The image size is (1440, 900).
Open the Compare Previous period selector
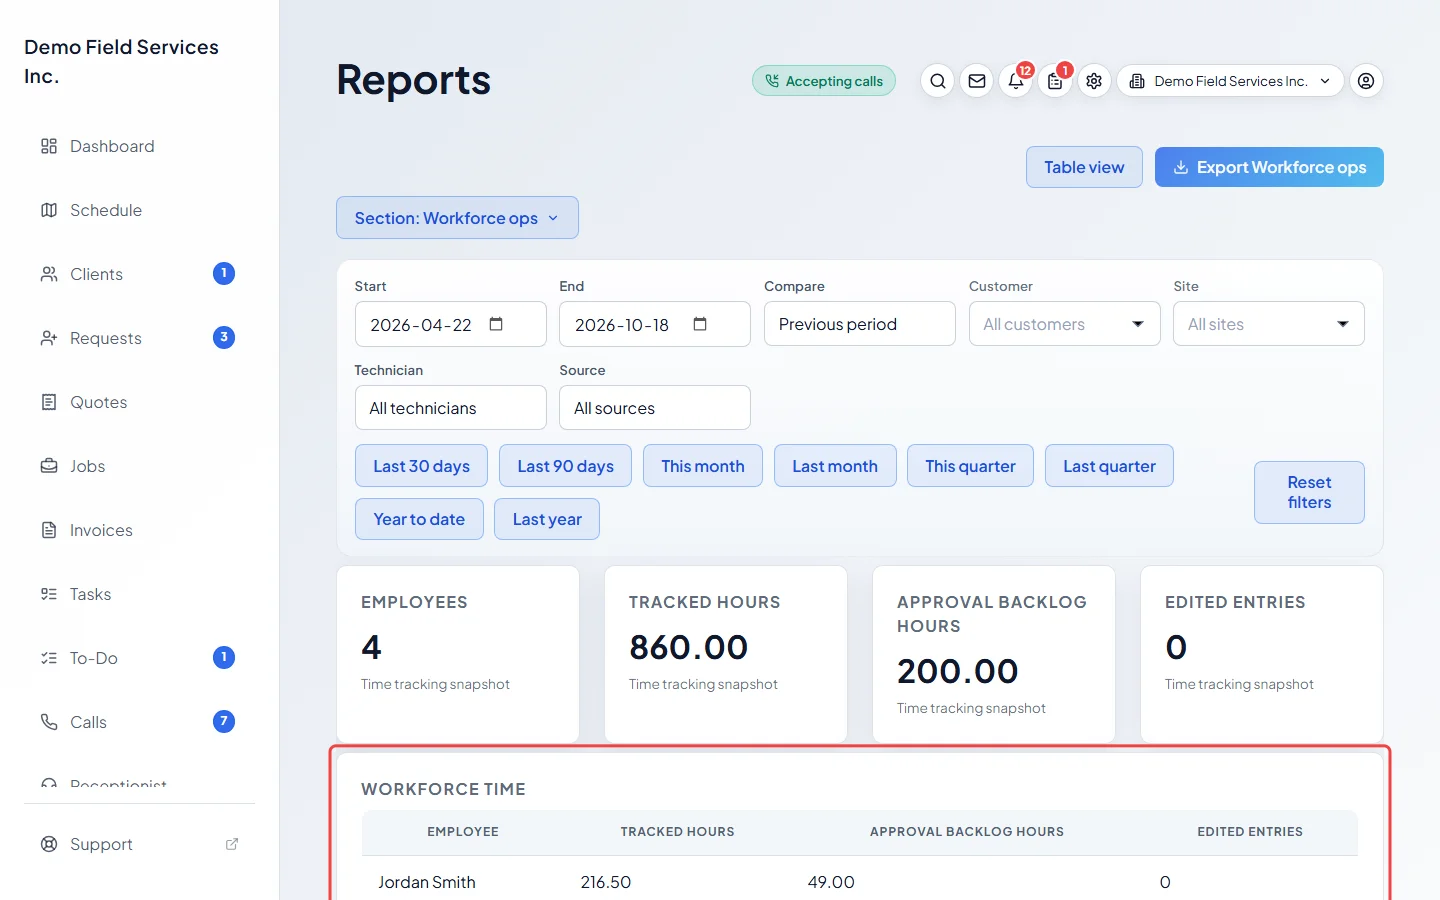coord(859,324)
